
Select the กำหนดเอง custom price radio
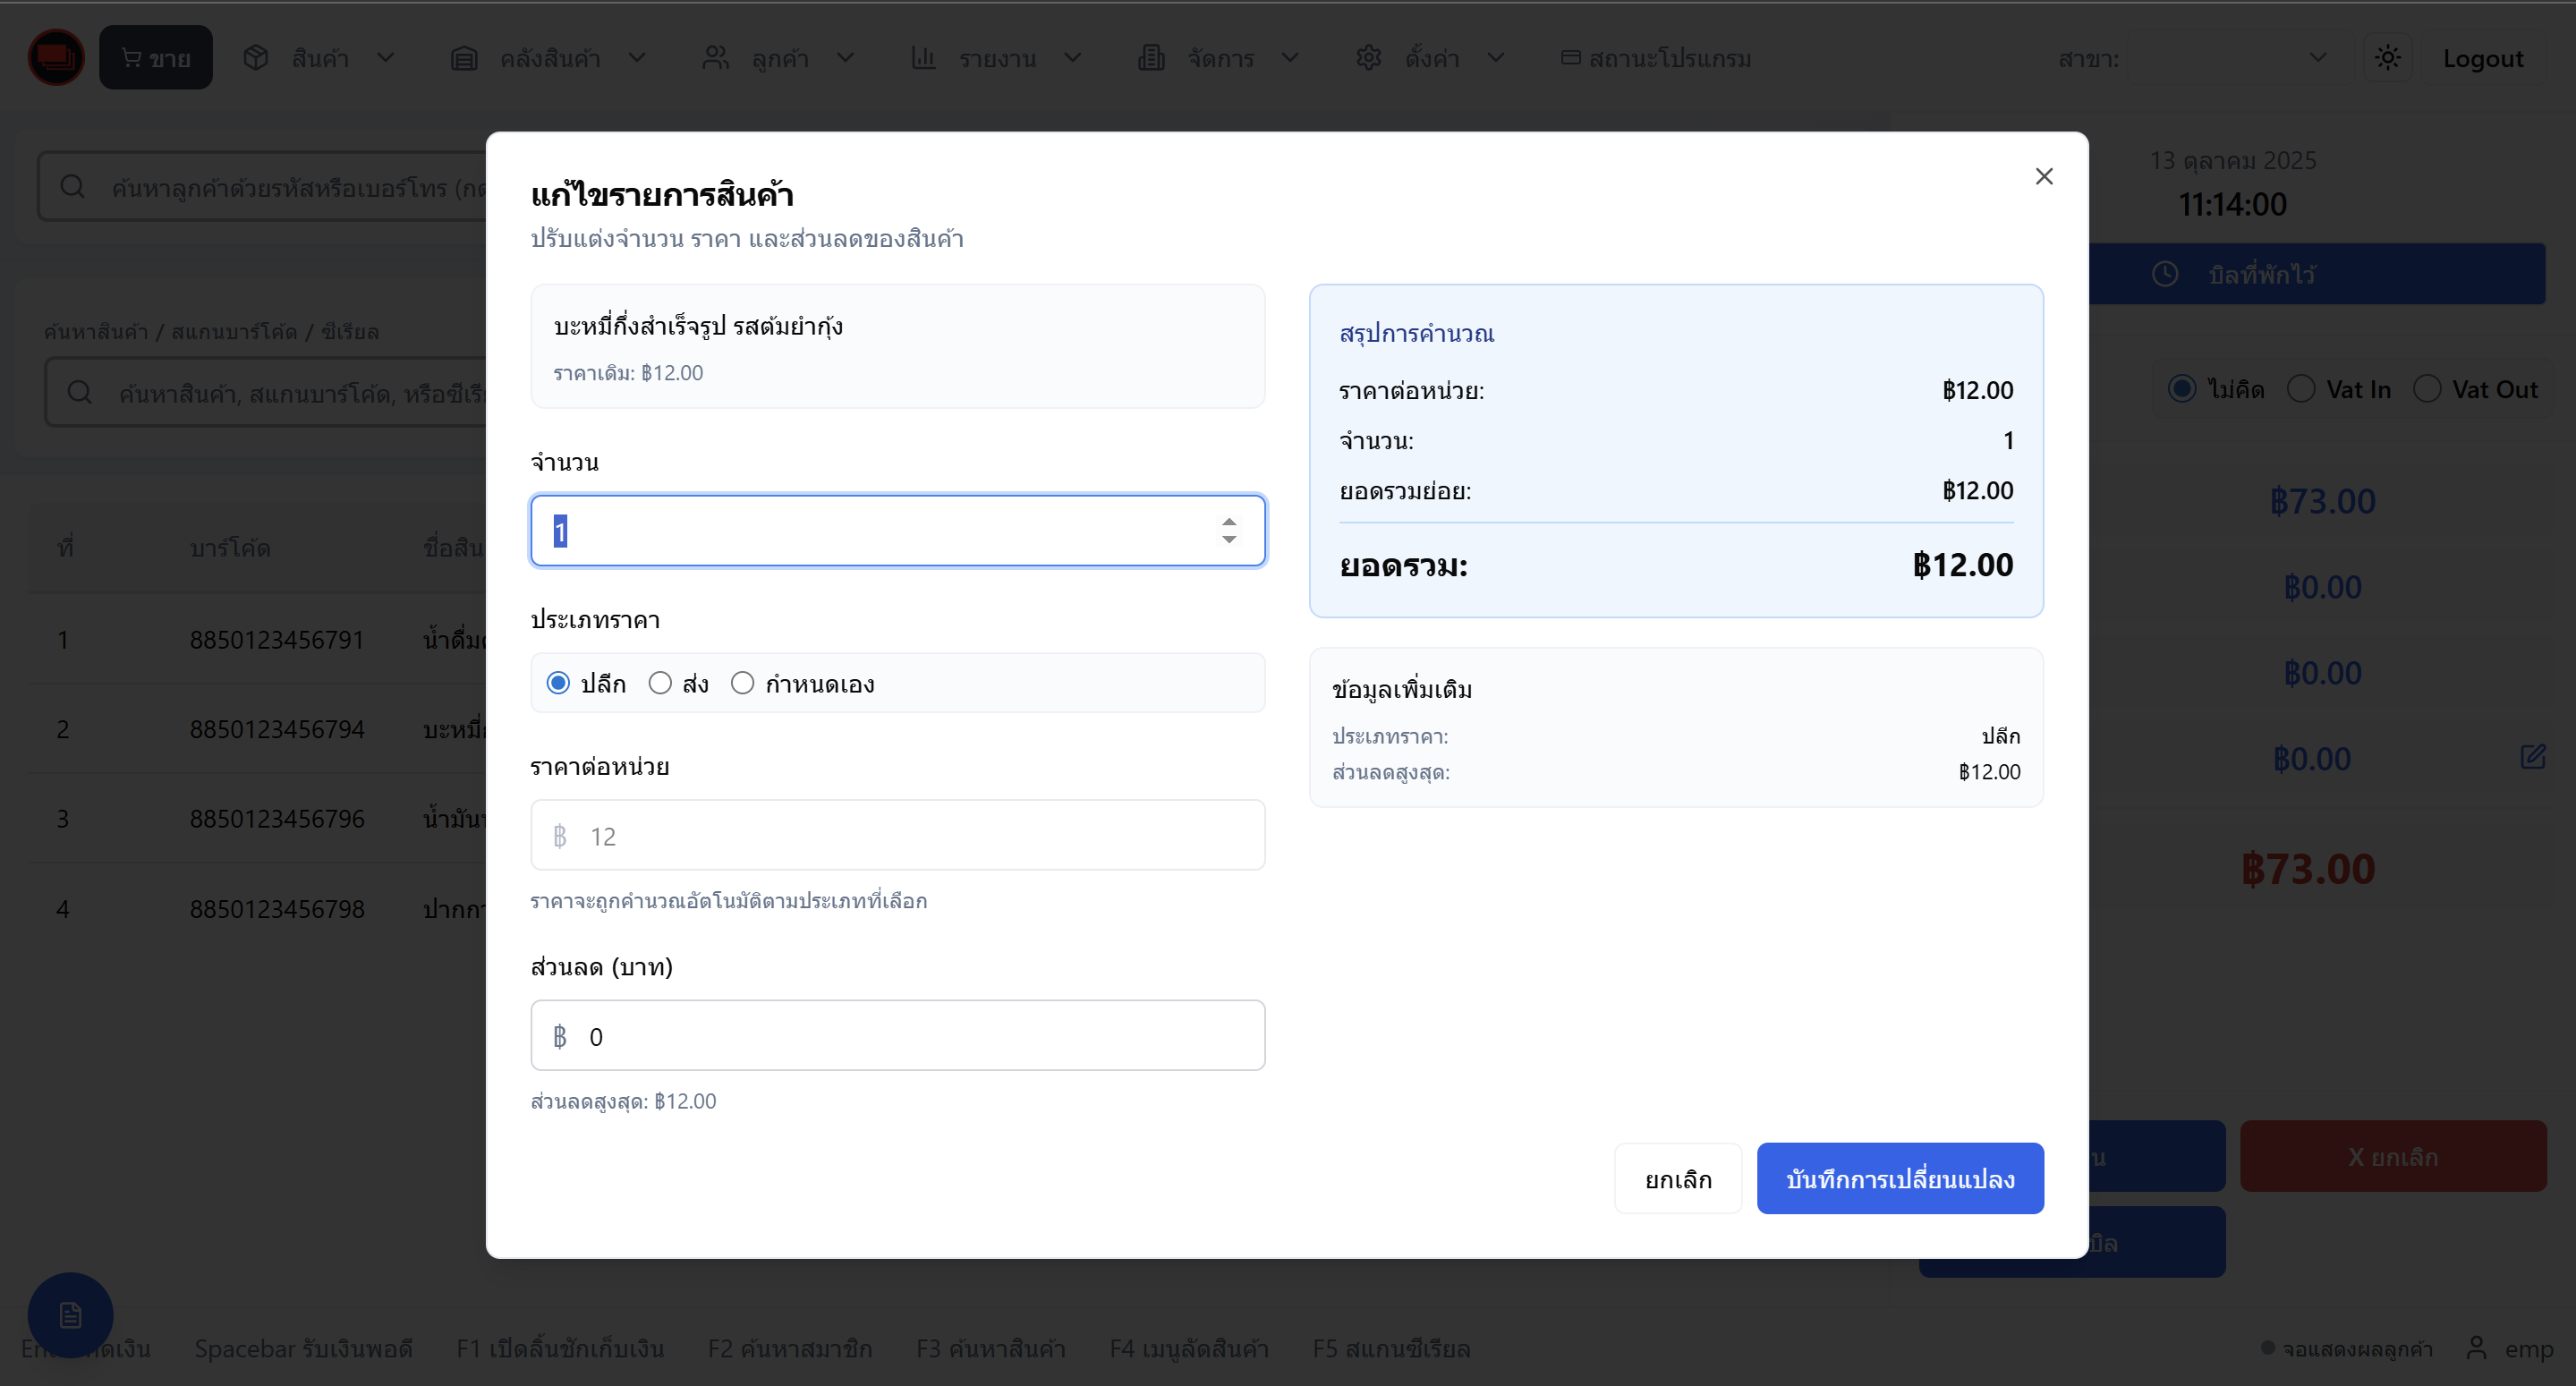click(742, 683)
